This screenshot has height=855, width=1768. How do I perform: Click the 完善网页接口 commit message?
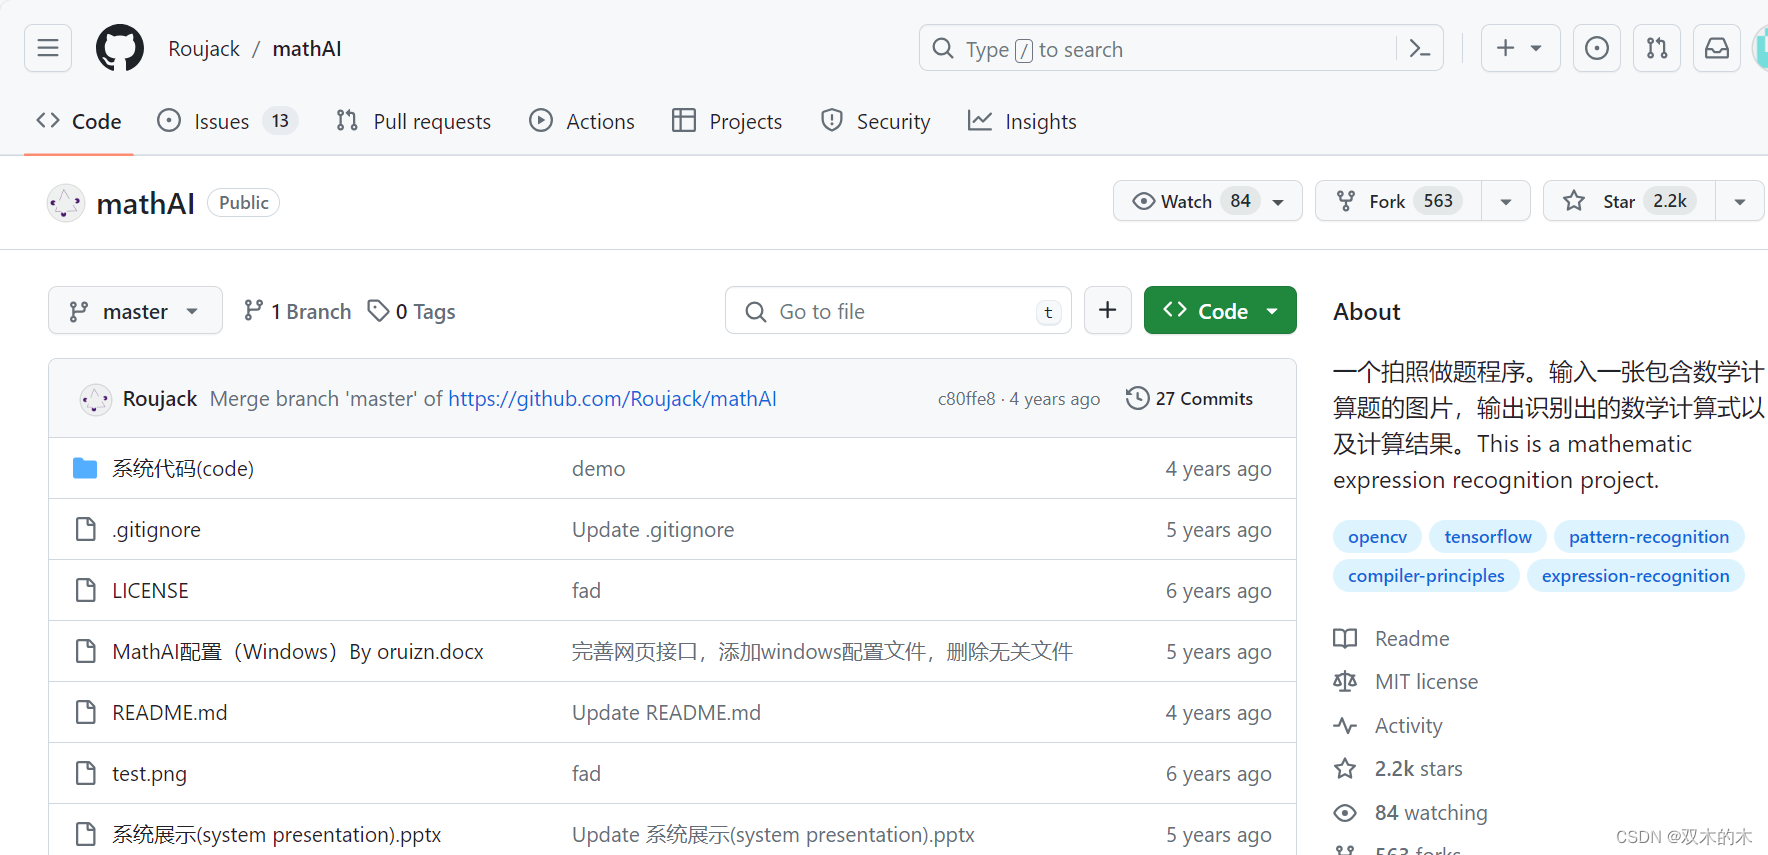click(x=822, y=651)
